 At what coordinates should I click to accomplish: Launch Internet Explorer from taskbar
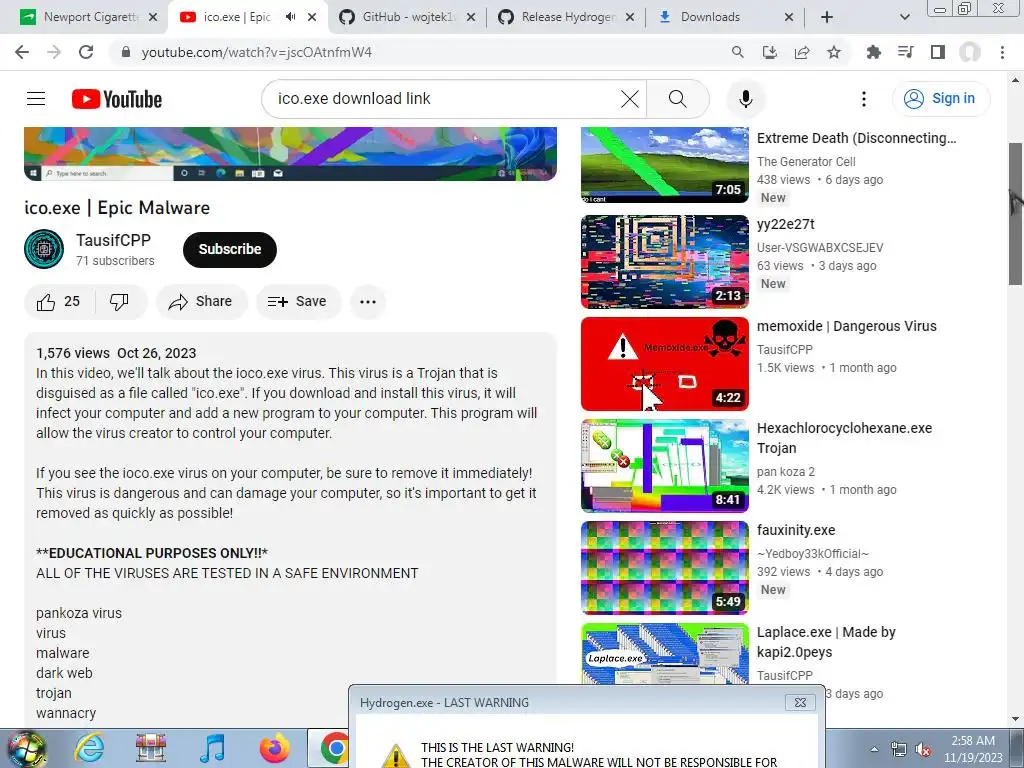click(x=89, y=748)
